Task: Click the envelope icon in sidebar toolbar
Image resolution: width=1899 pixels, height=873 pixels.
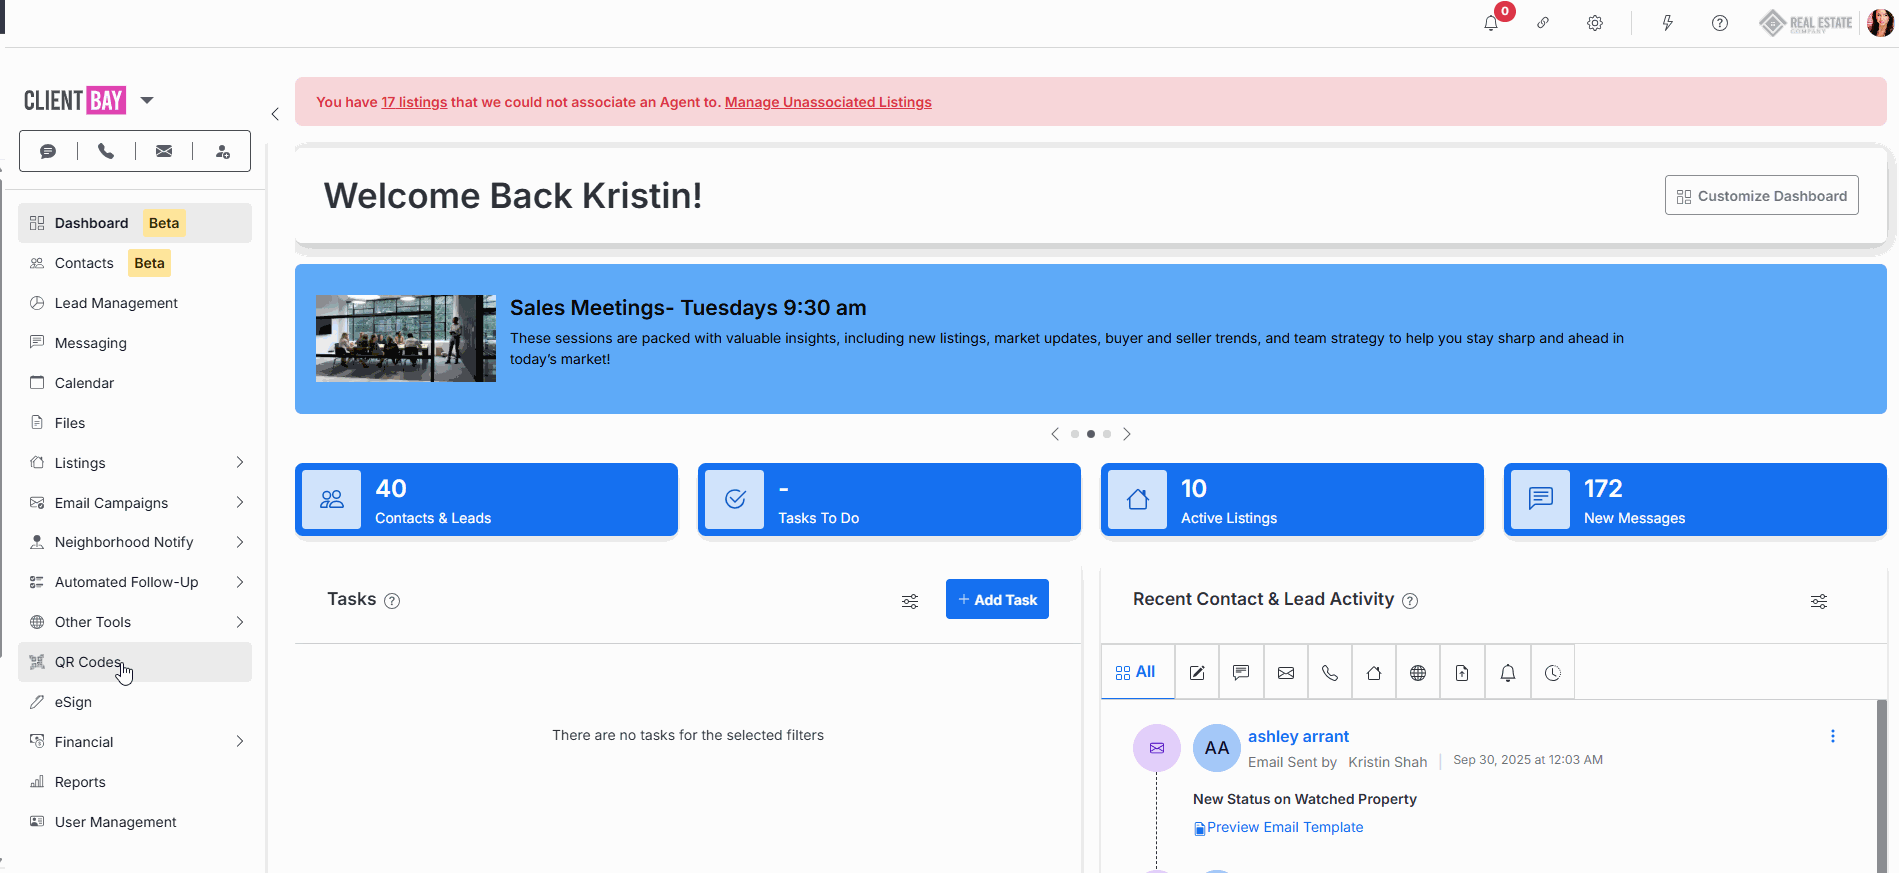Action: 164,151
